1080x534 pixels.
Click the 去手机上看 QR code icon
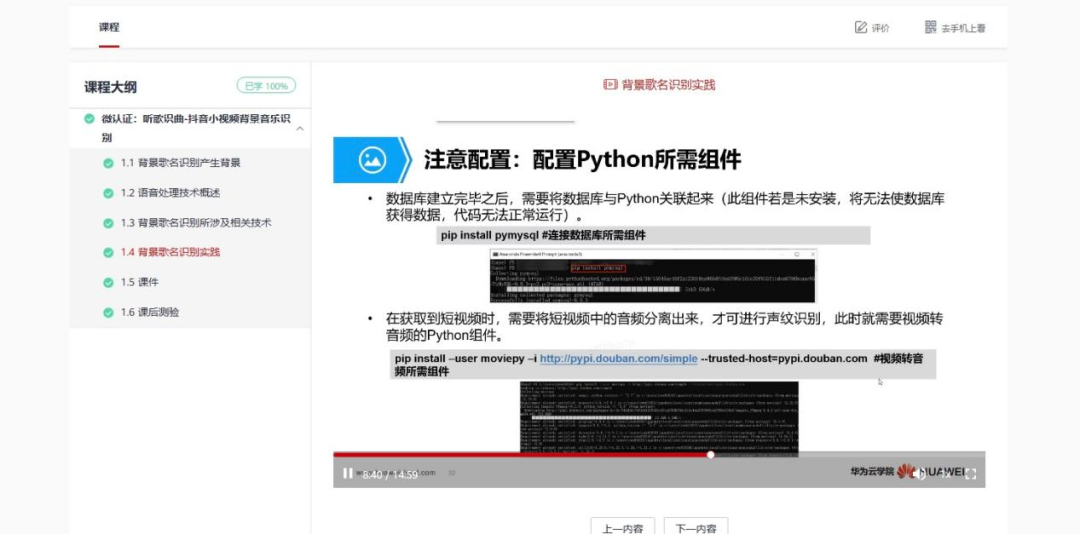(x=931, y=28)
